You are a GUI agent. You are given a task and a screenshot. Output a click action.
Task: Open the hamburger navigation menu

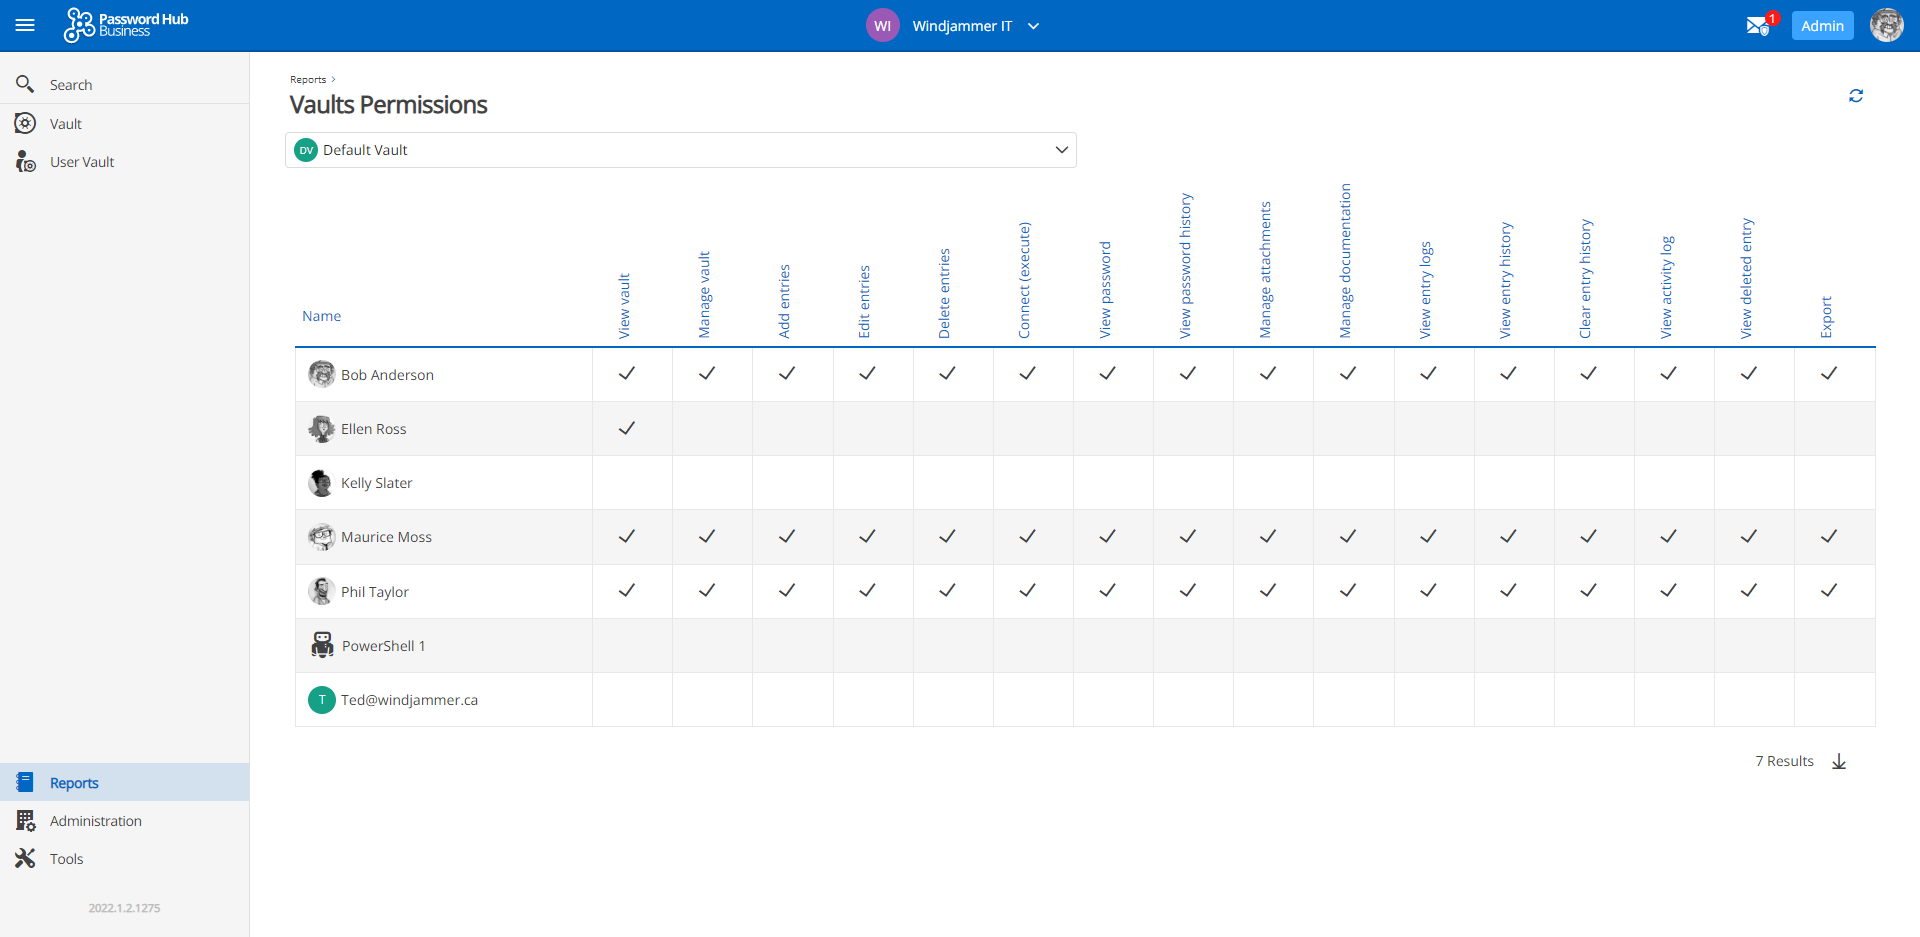25,26
